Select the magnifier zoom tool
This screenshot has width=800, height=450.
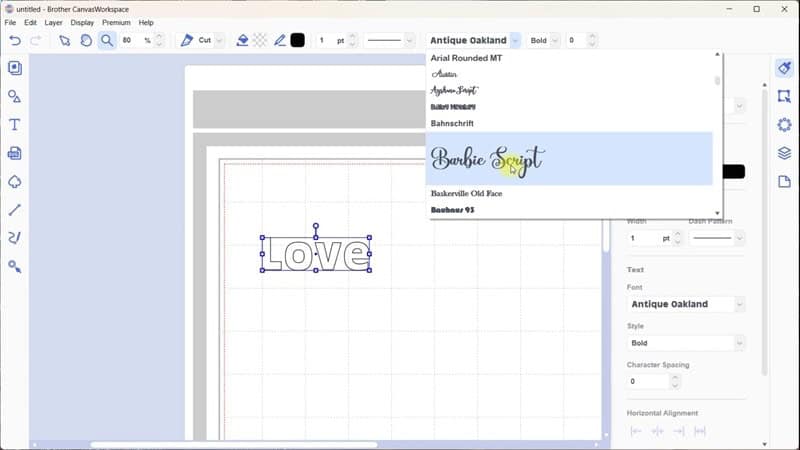coord(107,40)
